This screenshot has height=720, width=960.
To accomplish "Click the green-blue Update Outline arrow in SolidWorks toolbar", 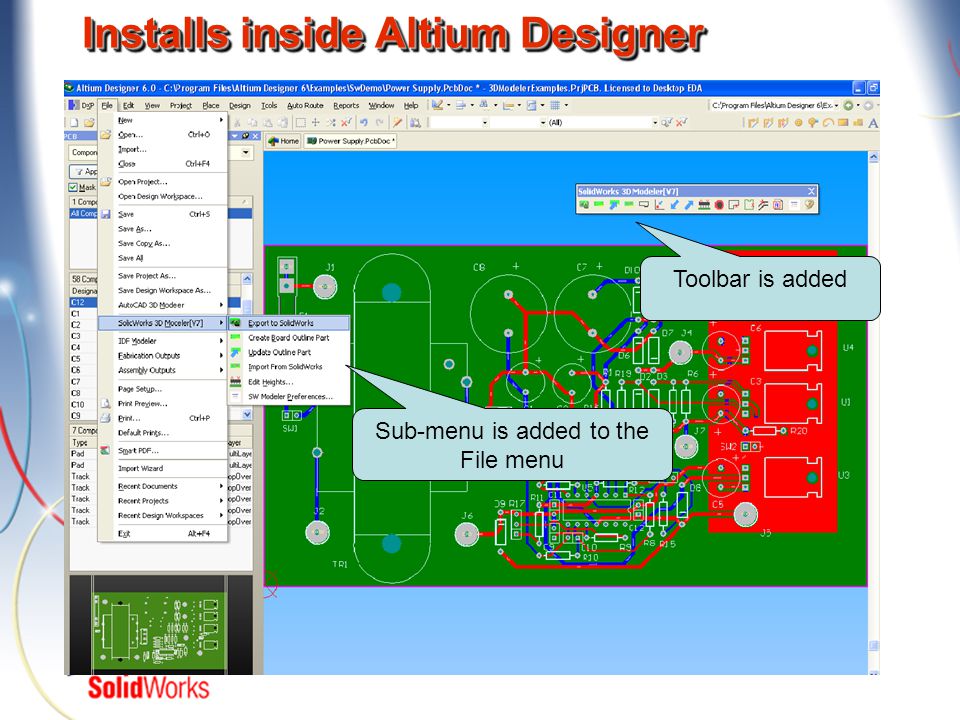I will (614, 204).
